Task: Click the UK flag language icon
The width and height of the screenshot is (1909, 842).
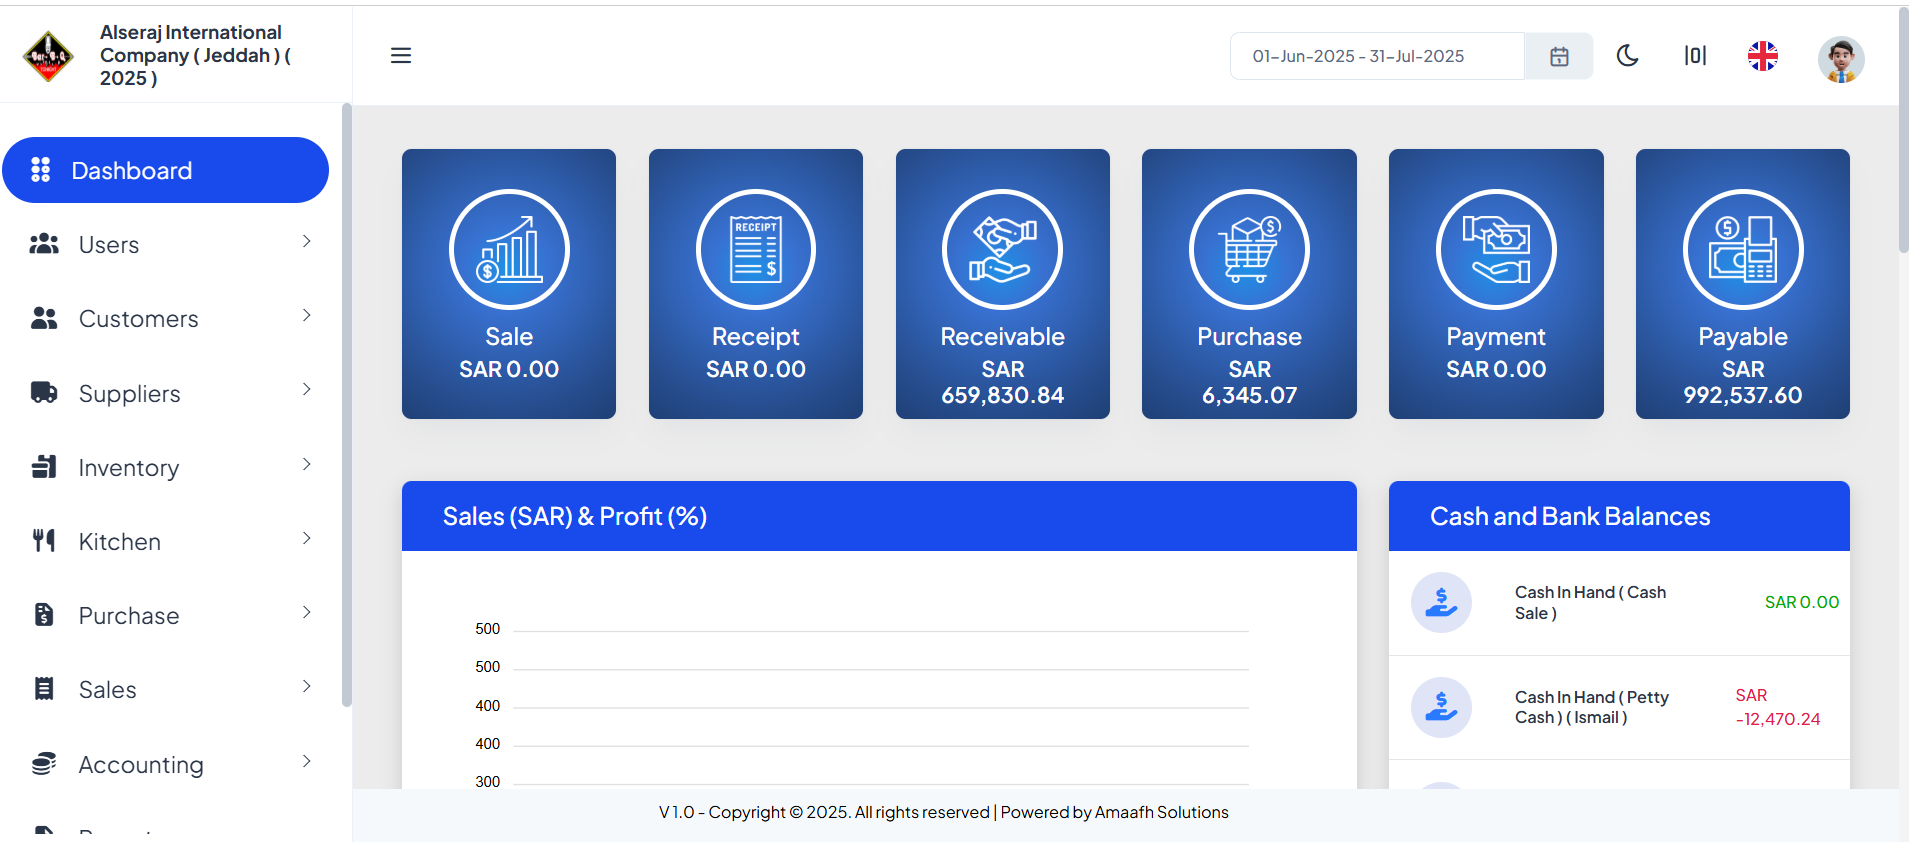Action: 1762,56
